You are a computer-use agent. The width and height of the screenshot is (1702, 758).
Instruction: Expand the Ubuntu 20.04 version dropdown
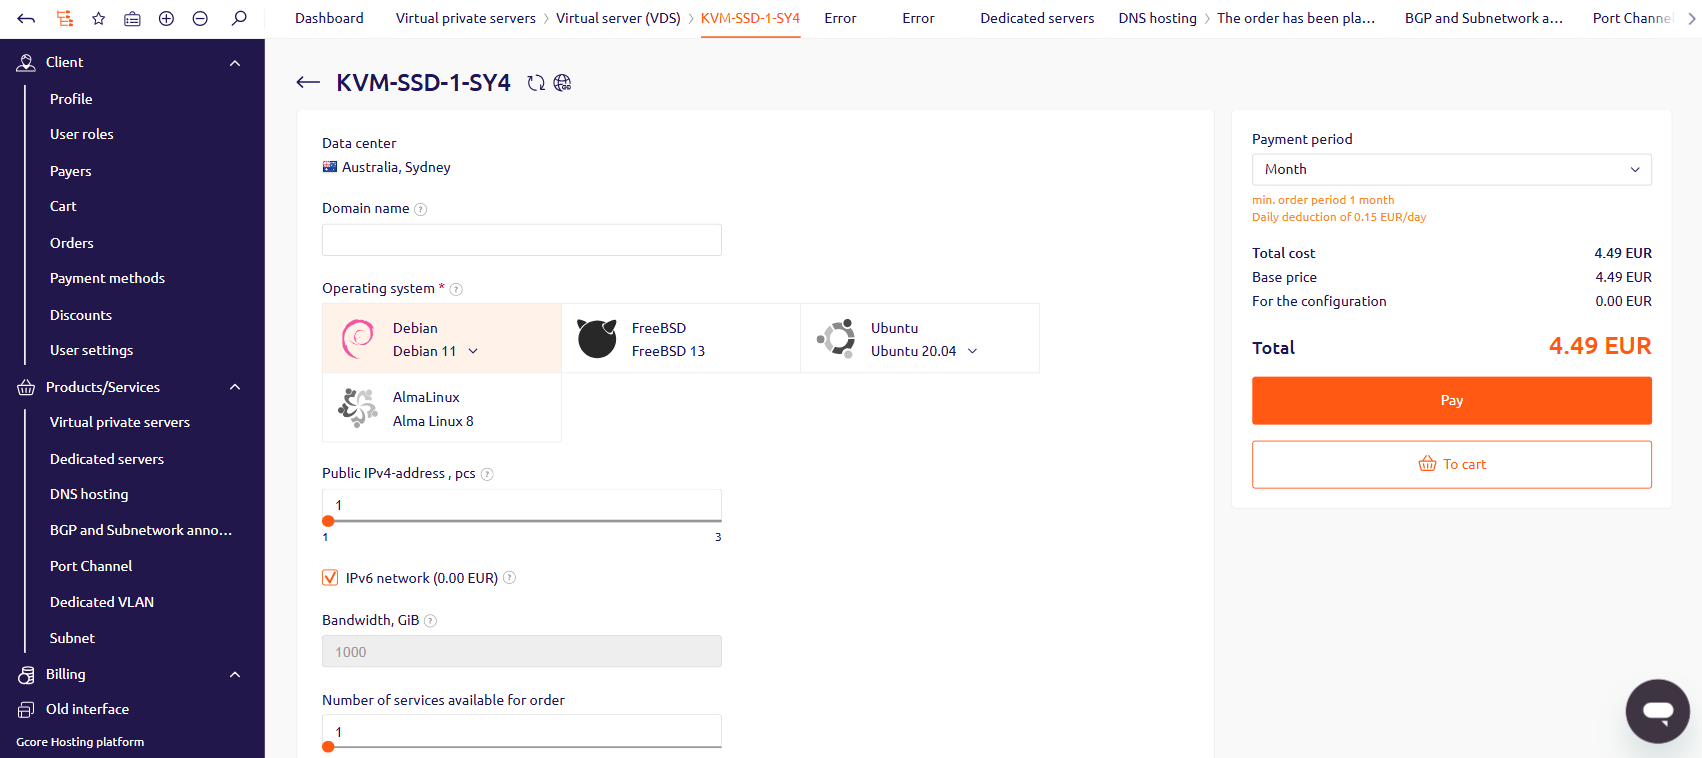pos(972,351)
